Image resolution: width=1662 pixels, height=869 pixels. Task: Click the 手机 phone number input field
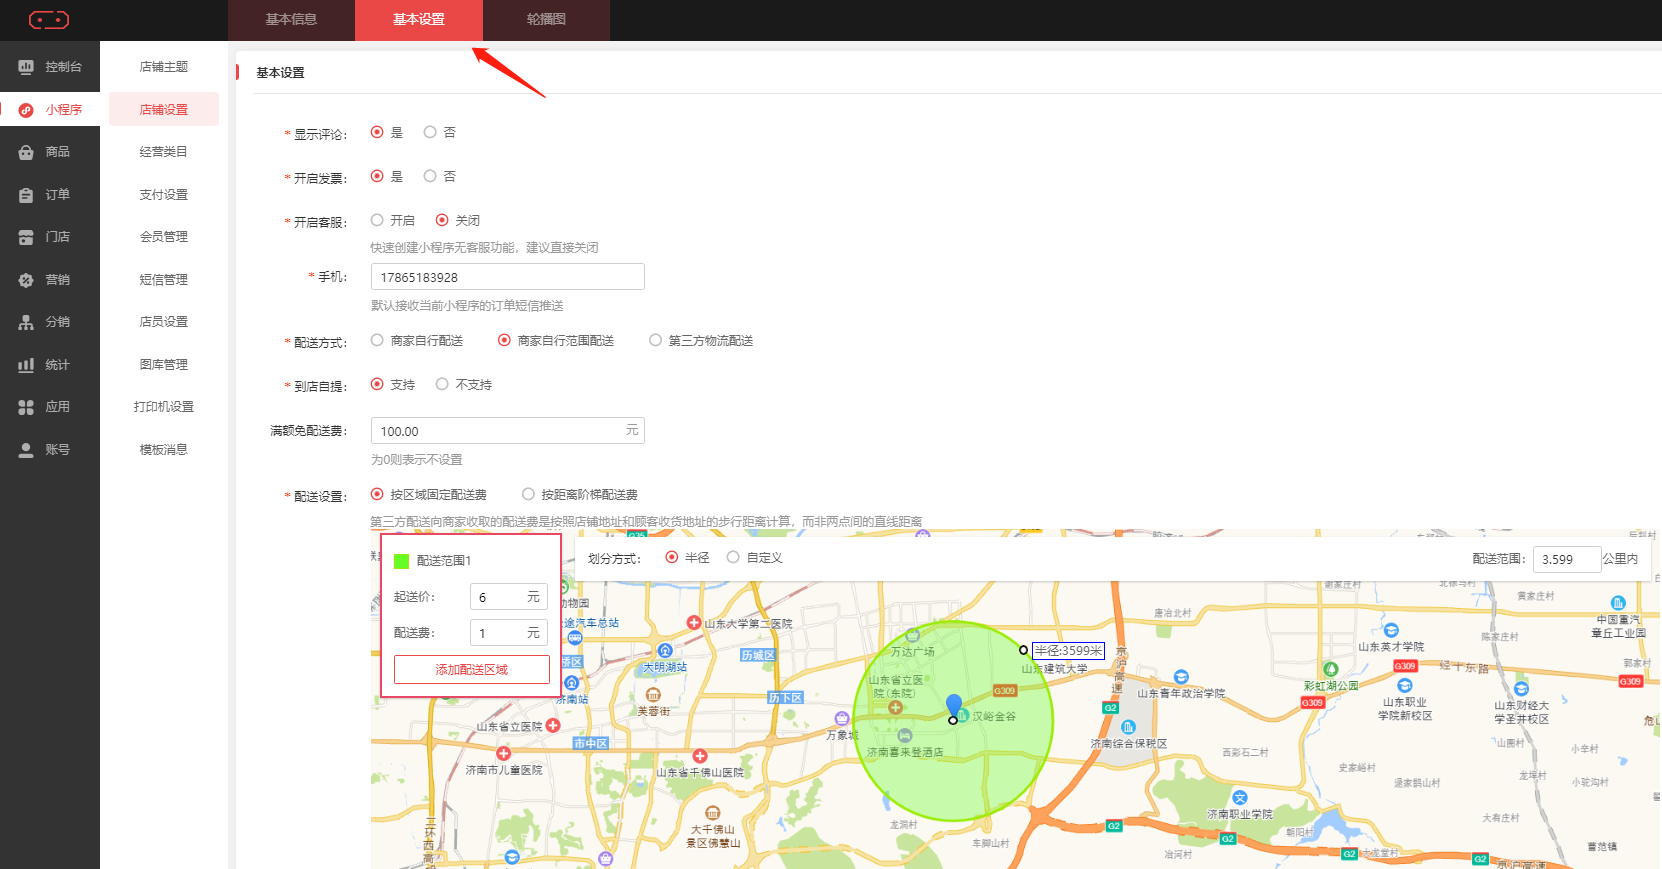coord(507,277)
